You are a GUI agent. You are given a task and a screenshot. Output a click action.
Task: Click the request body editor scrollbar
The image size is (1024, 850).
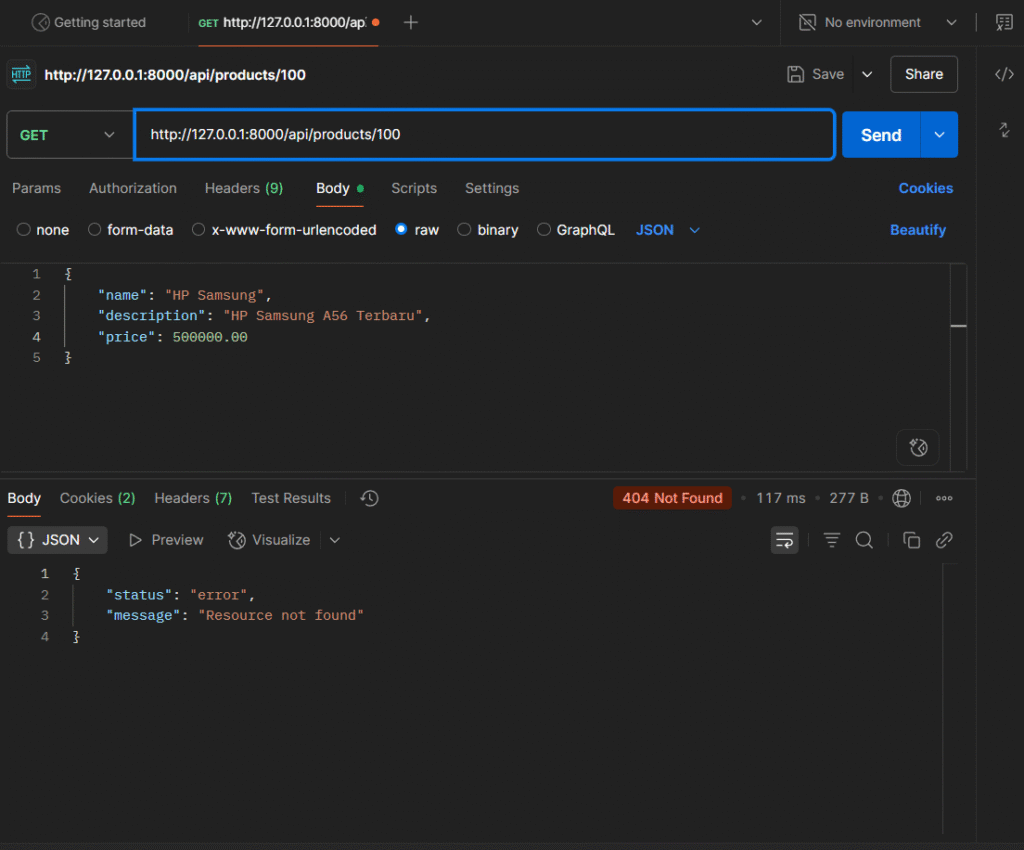(958, 326)
